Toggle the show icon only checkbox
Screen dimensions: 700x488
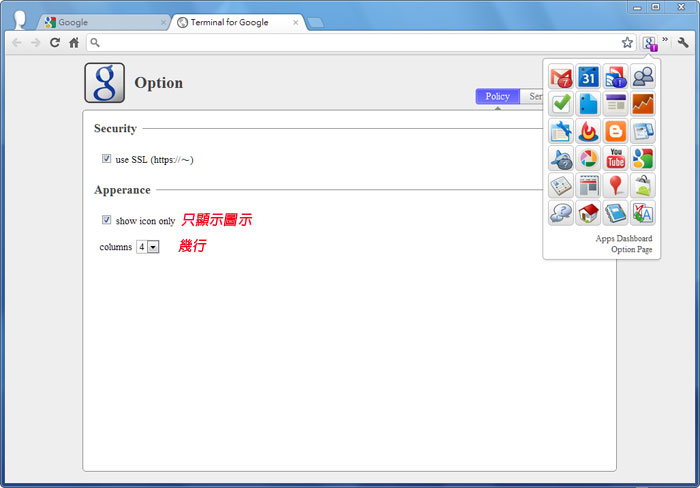106,220
